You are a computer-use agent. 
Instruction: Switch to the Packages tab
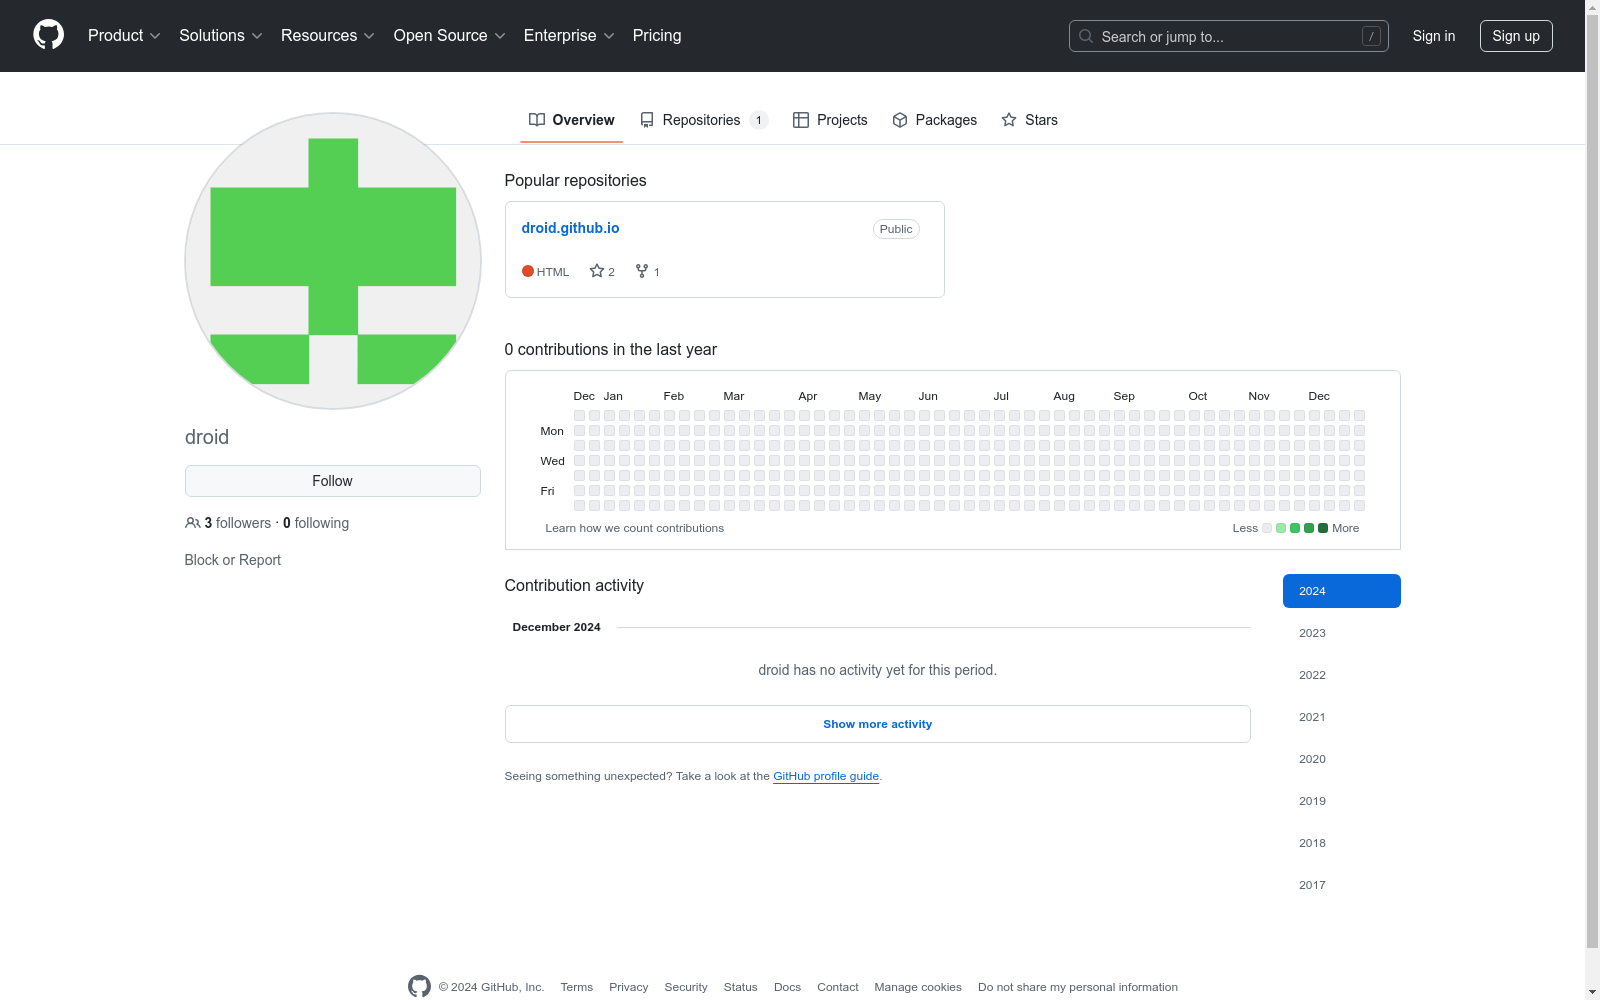934,120
